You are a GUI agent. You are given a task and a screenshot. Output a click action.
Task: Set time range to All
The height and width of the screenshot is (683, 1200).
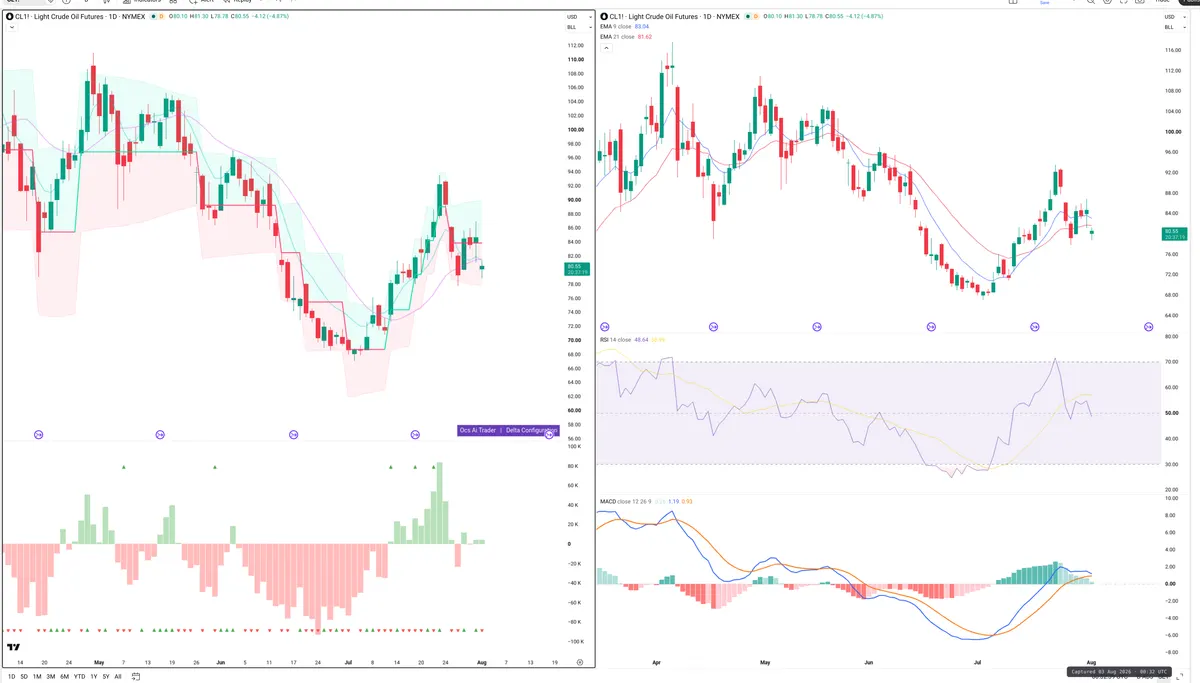pyautogui.click(x=118, y=677)
